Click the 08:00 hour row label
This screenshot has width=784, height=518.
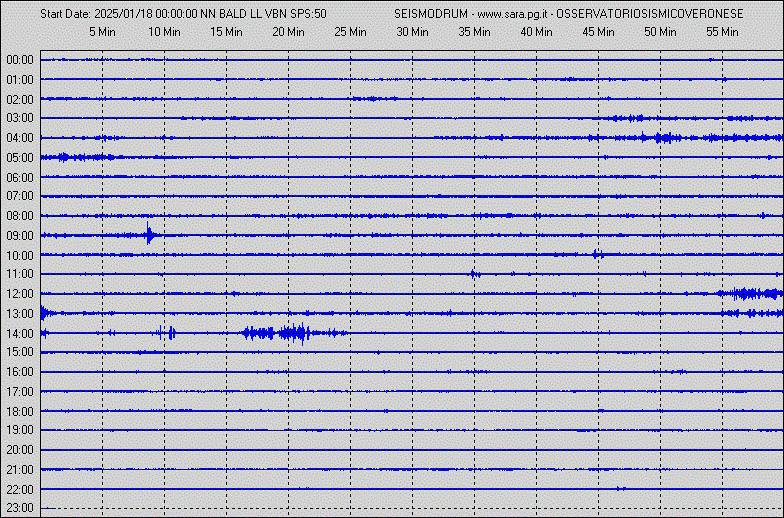click(20, 216)
